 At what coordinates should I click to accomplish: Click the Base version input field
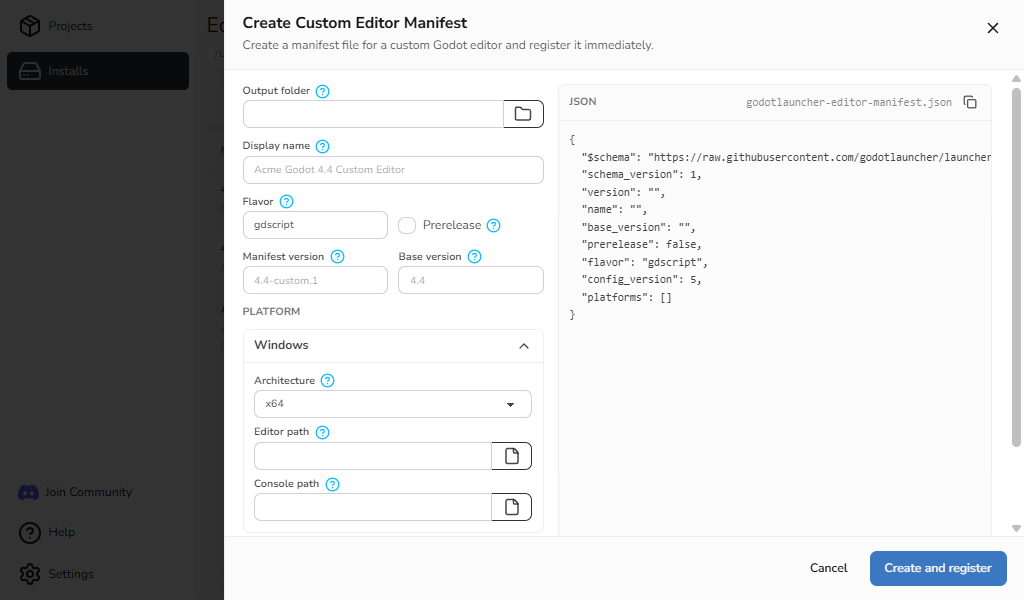pos(471,280)
